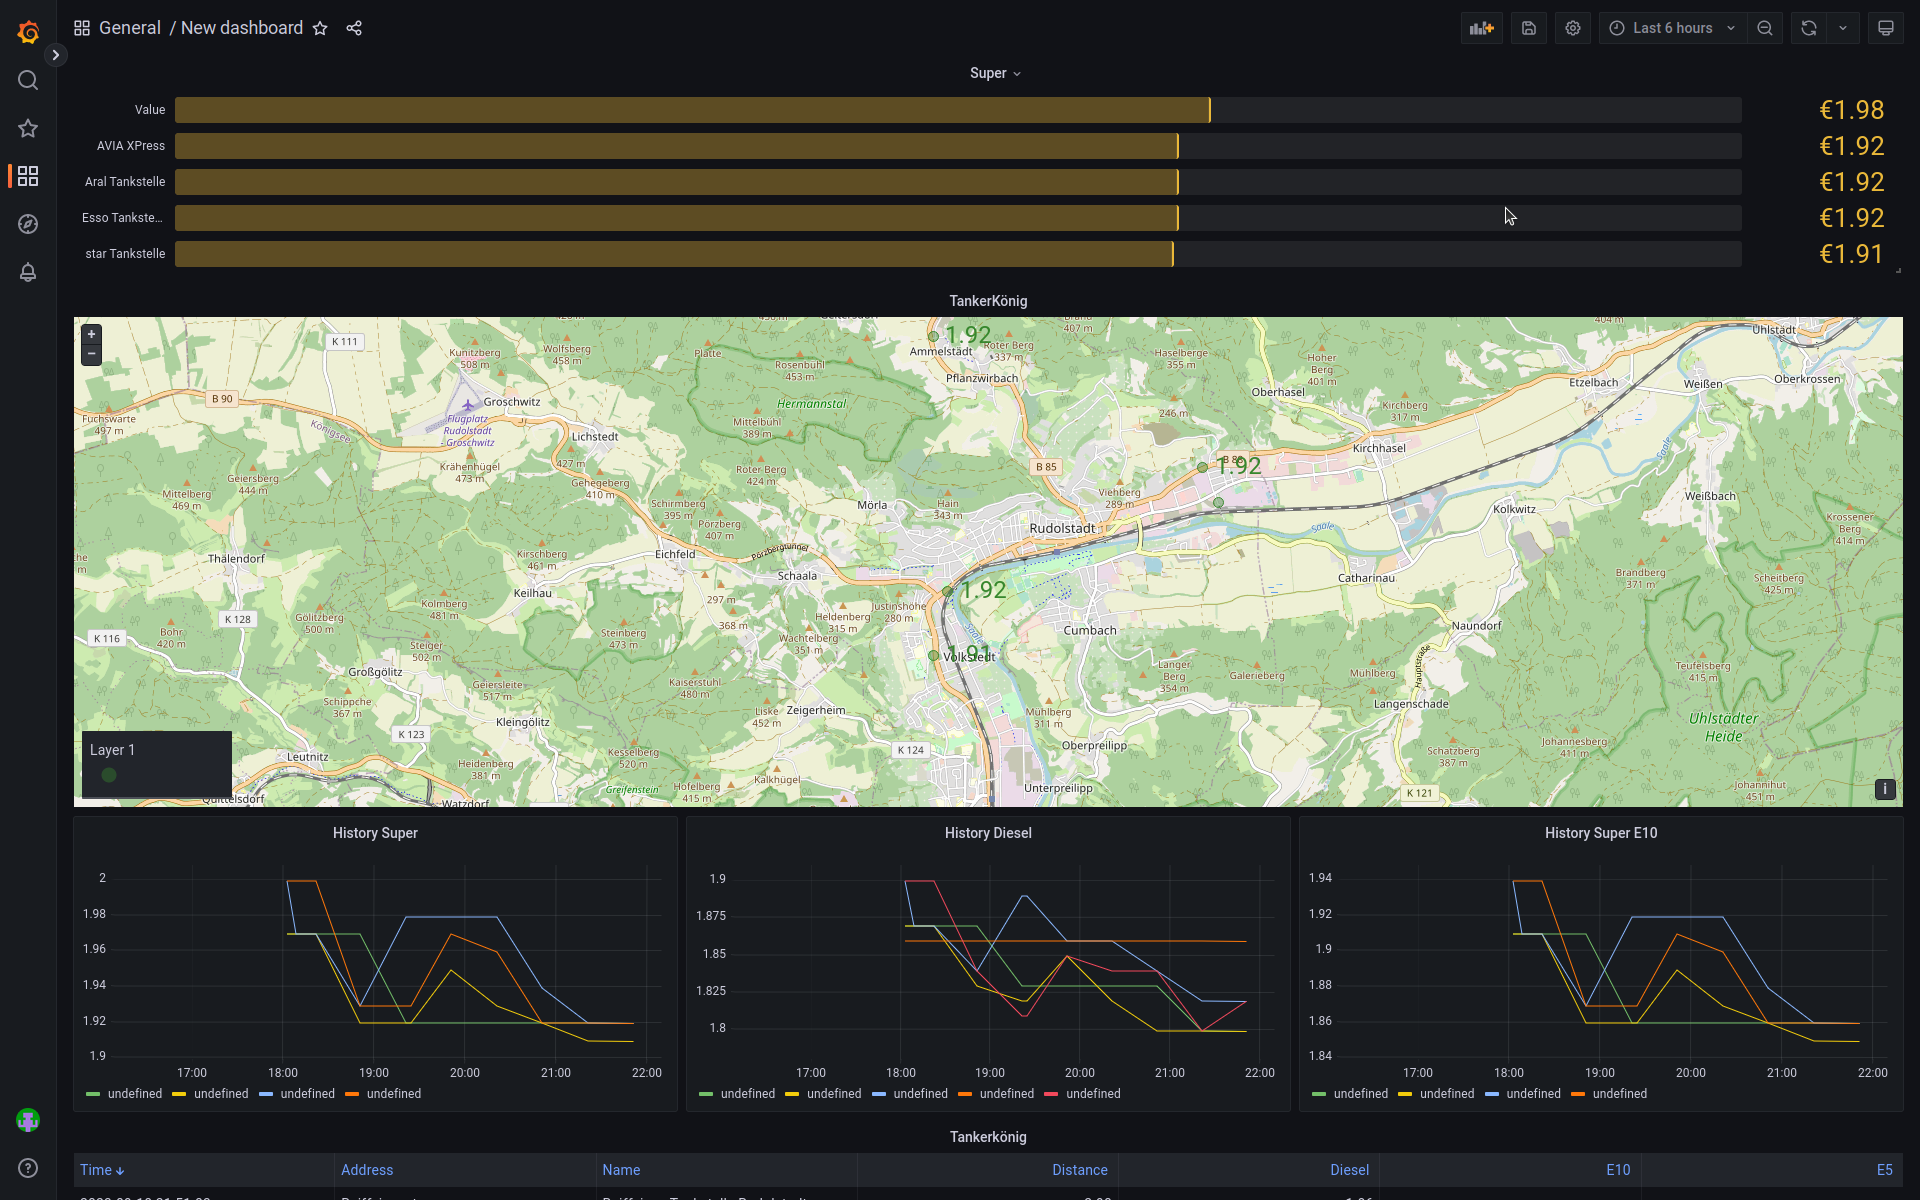
Task: Click the €1.91 price value
Action: [x=1851, y=254]
